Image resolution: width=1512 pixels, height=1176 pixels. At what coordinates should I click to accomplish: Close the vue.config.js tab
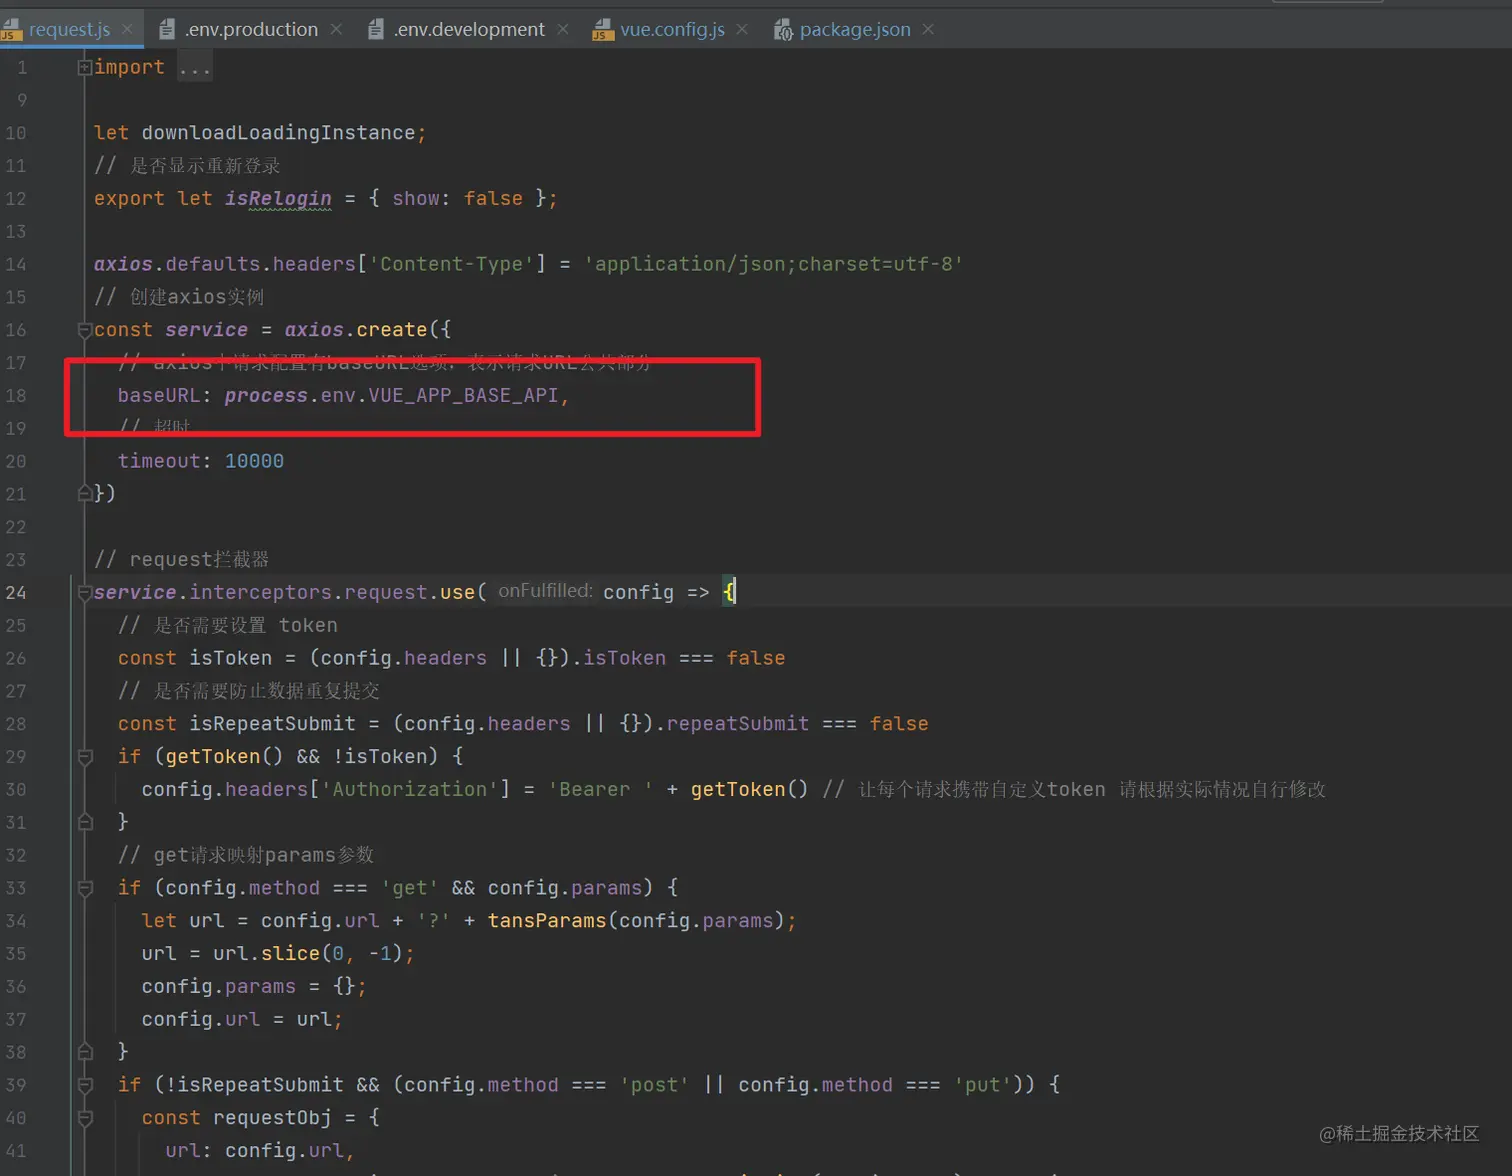point(742,29)
